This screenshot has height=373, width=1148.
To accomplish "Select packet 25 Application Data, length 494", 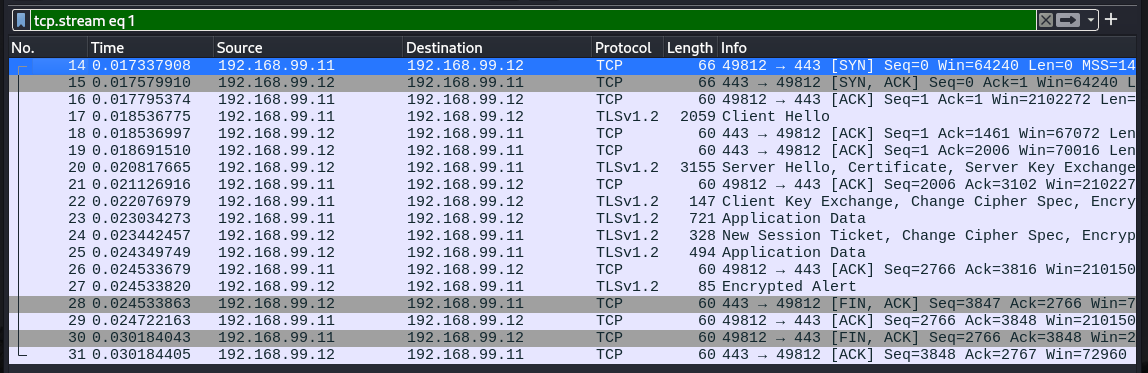I will (x=573, y=253).
